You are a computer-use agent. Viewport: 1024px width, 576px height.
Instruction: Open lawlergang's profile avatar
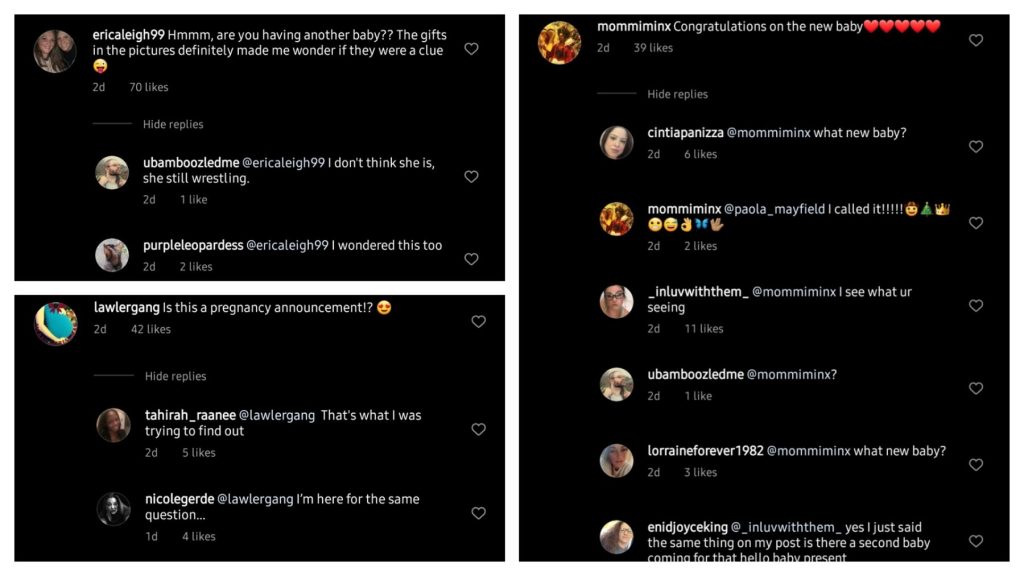56,324
